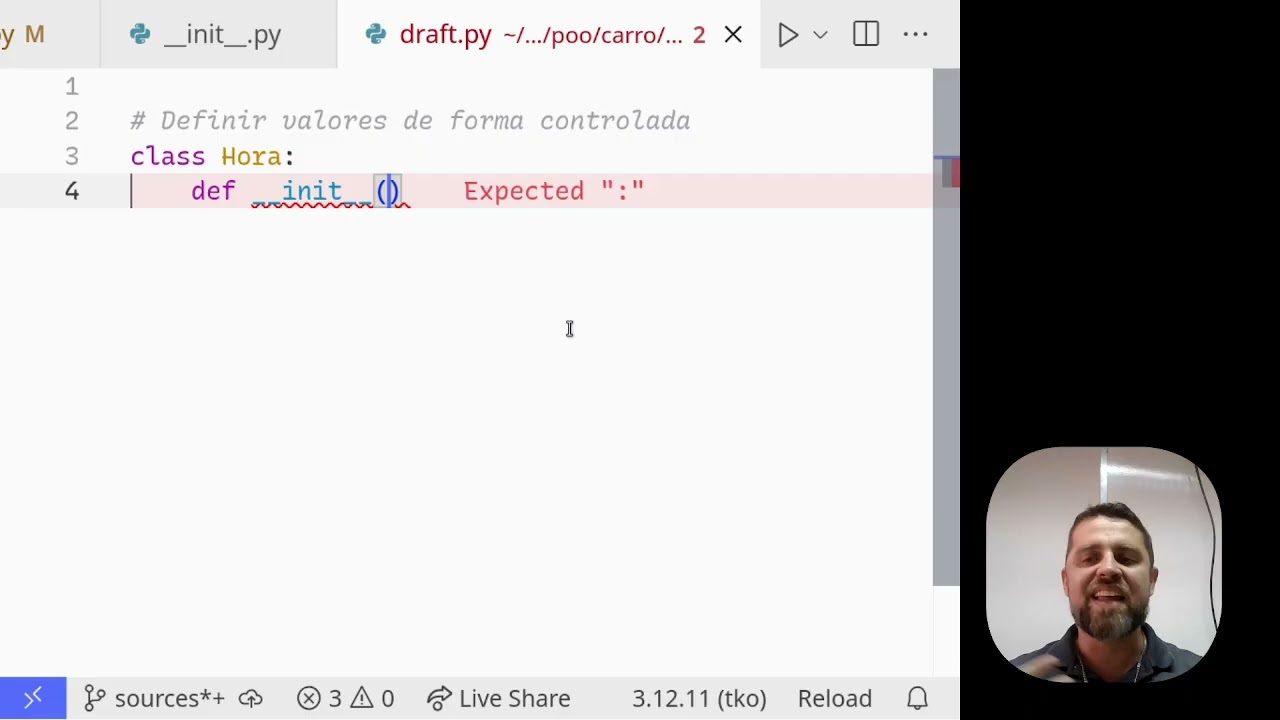
Task: Open the sources*+ git branch menu
Action: click(x=155, y=698)
